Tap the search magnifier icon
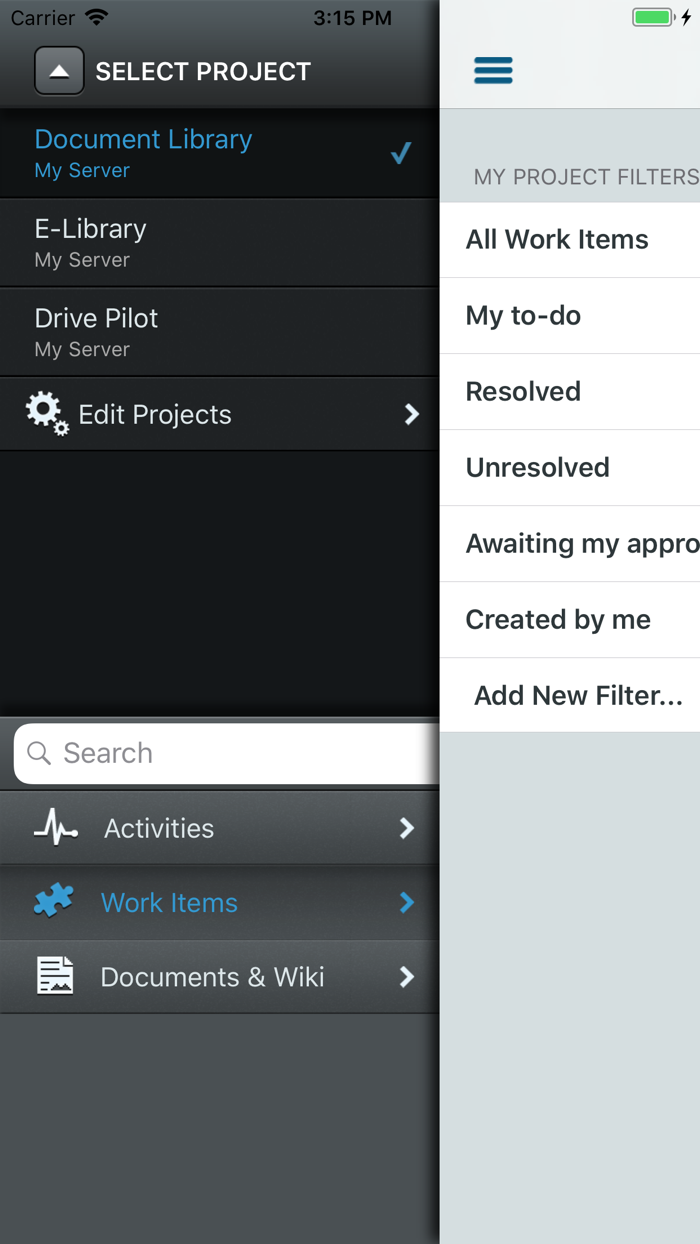 point(39,753)
